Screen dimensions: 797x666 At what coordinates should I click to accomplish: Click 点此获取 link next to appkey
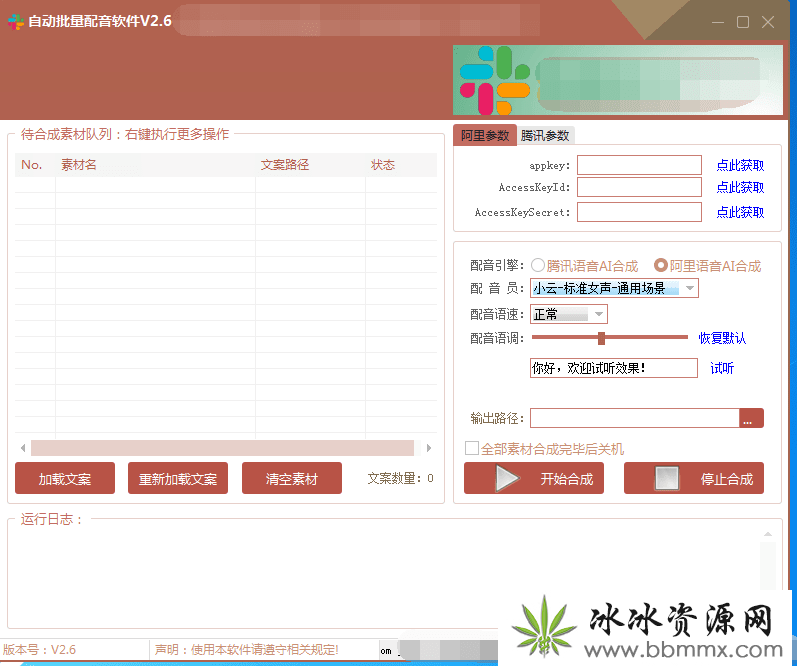coord(740,166)
